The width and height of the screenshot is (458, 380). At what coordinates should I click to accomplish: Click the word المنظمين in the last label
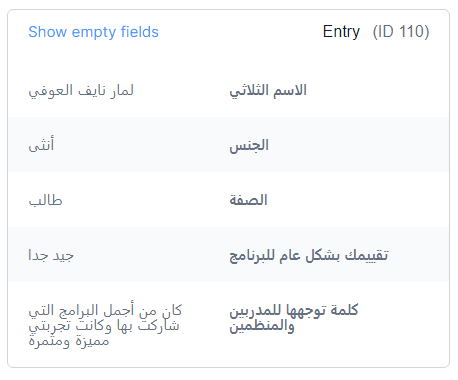(257, 326)
